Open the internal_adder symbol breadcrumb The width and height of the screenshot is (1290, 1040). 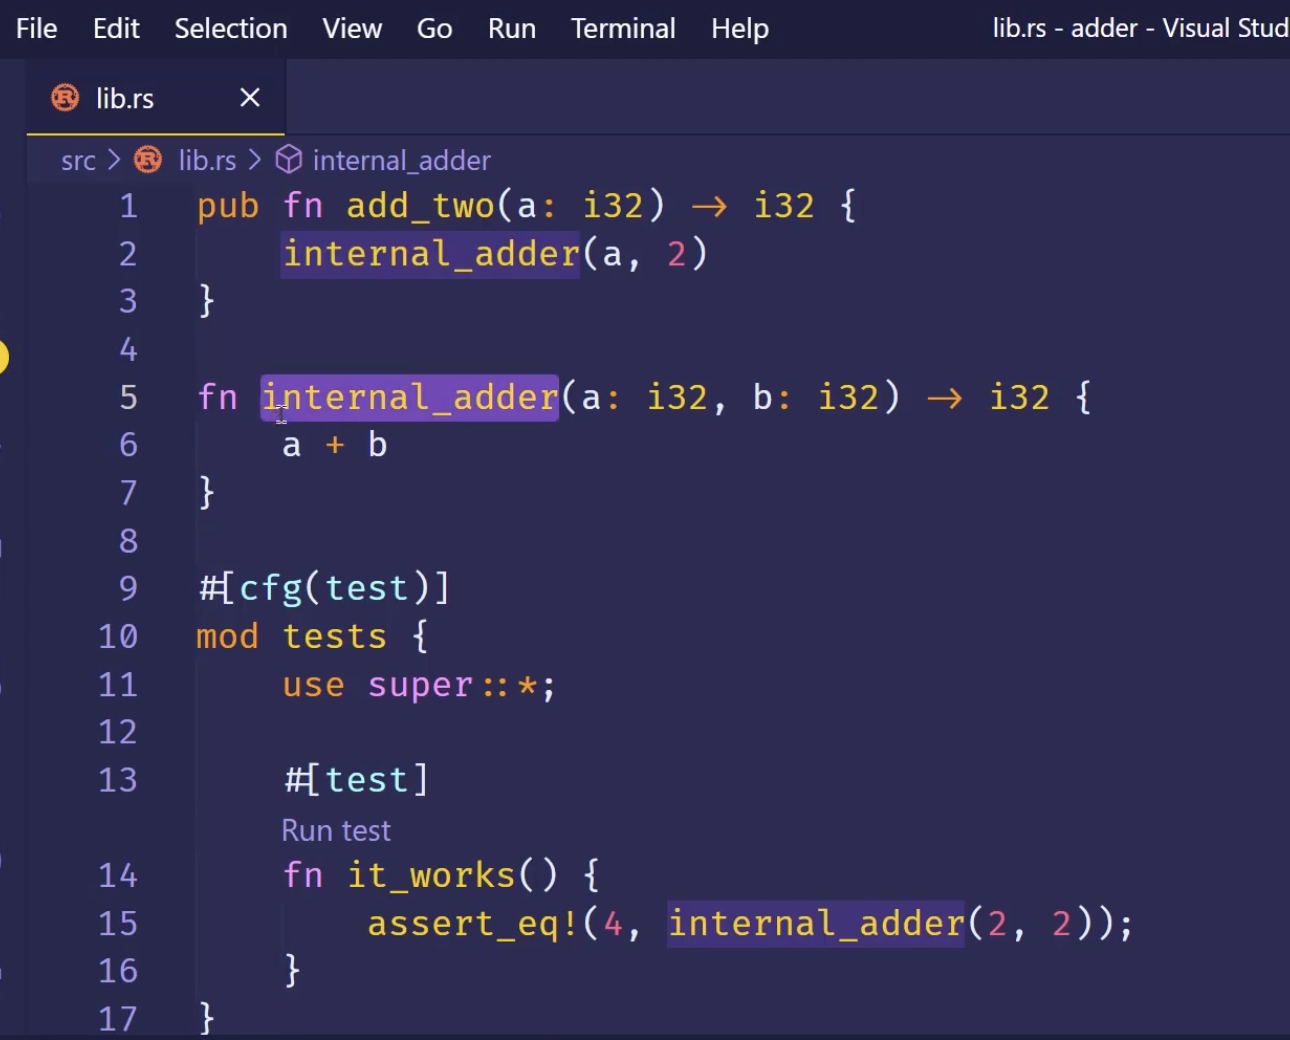point(401,160)
